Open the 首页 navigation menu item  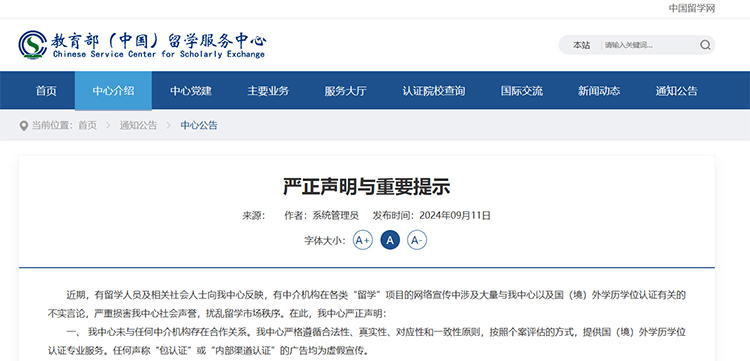click(x=46, y=91)
